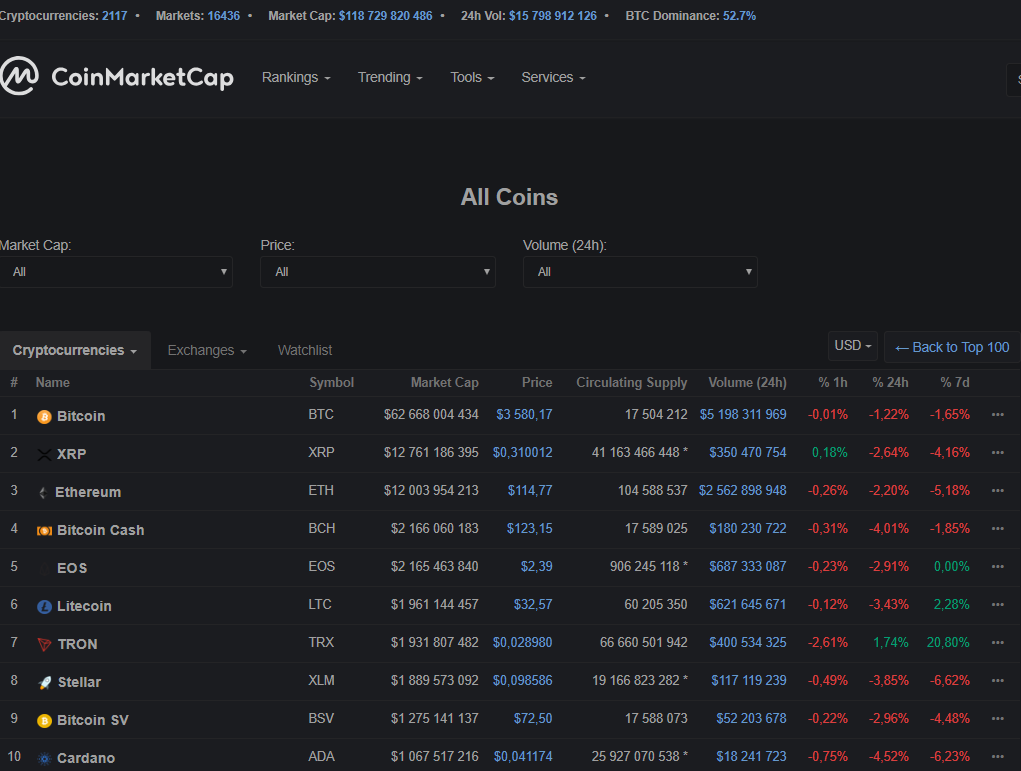Open the Market Cap filter dropdown
The width and height of the screenshot is (1021, 771).
116,271
